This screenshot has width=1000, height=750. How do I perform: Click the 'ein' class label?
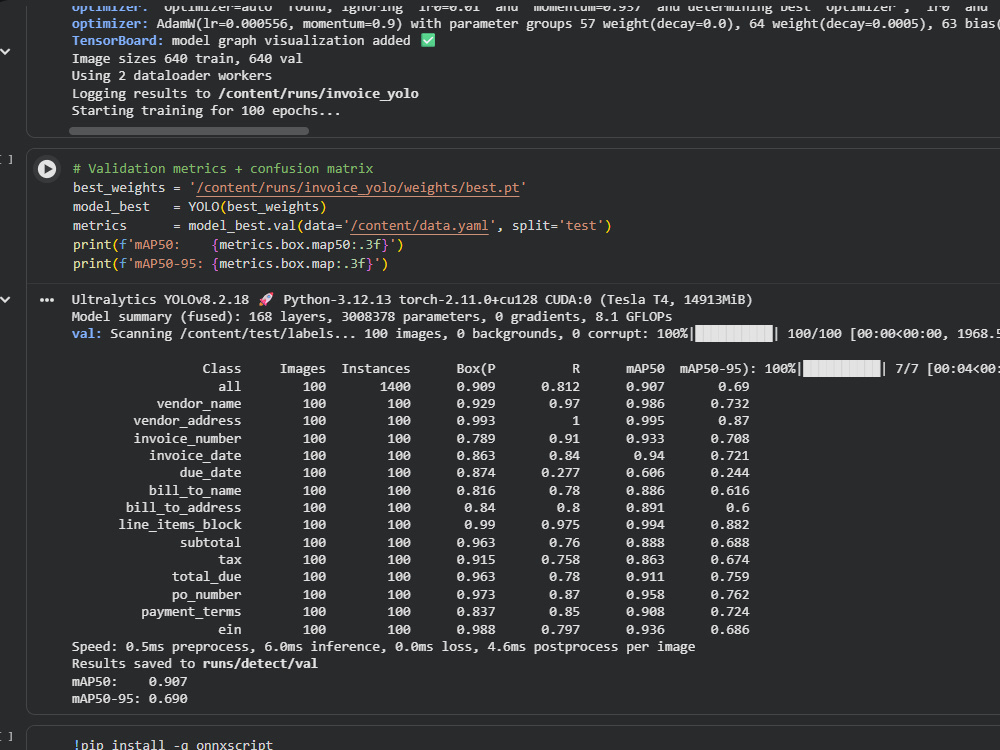(x=230, y=629)
